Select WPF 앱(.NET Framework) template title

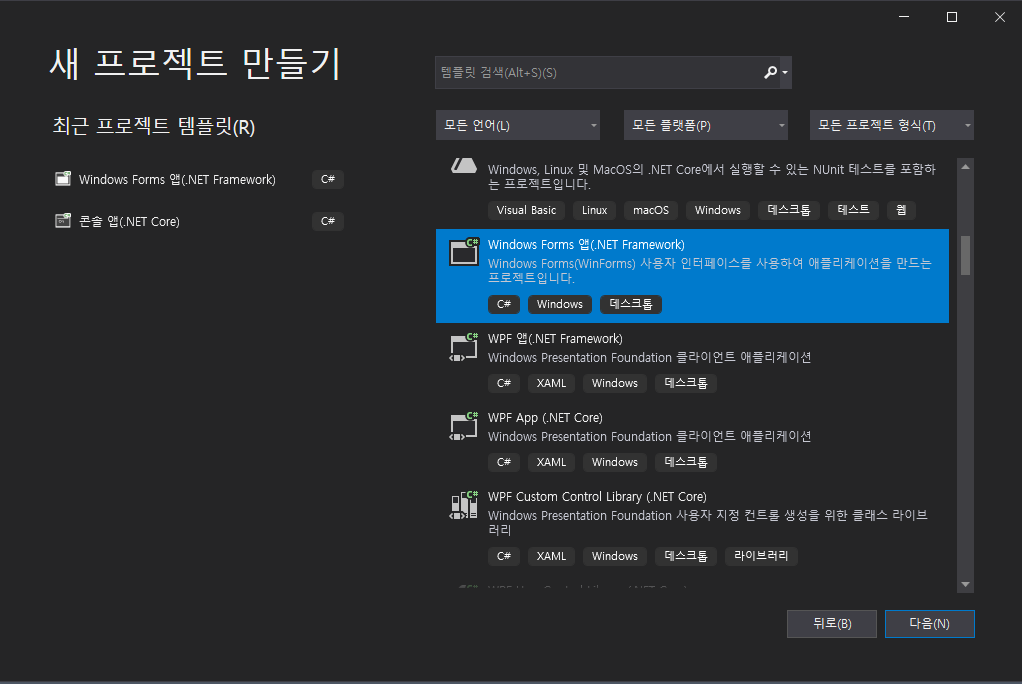click(x=555, y=338)
